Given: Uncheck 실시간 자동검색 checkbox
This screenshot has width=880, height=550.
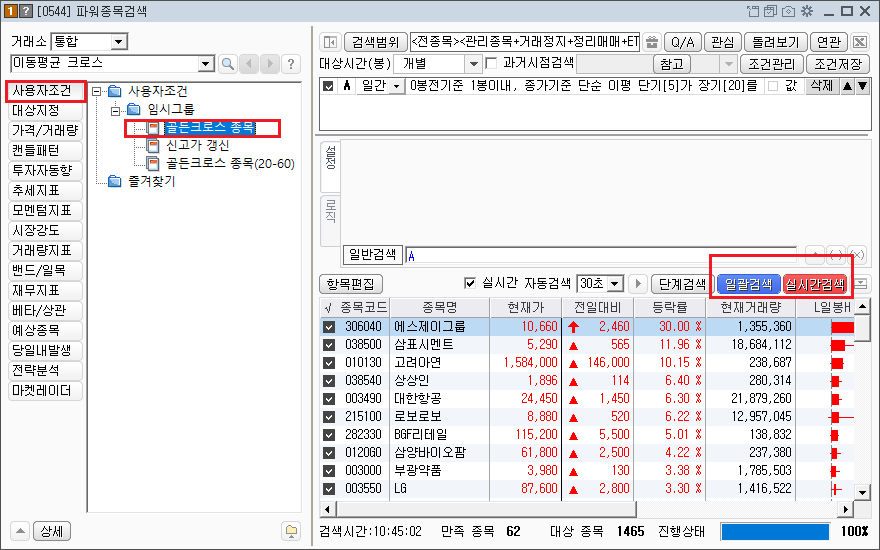Looking at the screenshot, I should [x=471, y=283].
